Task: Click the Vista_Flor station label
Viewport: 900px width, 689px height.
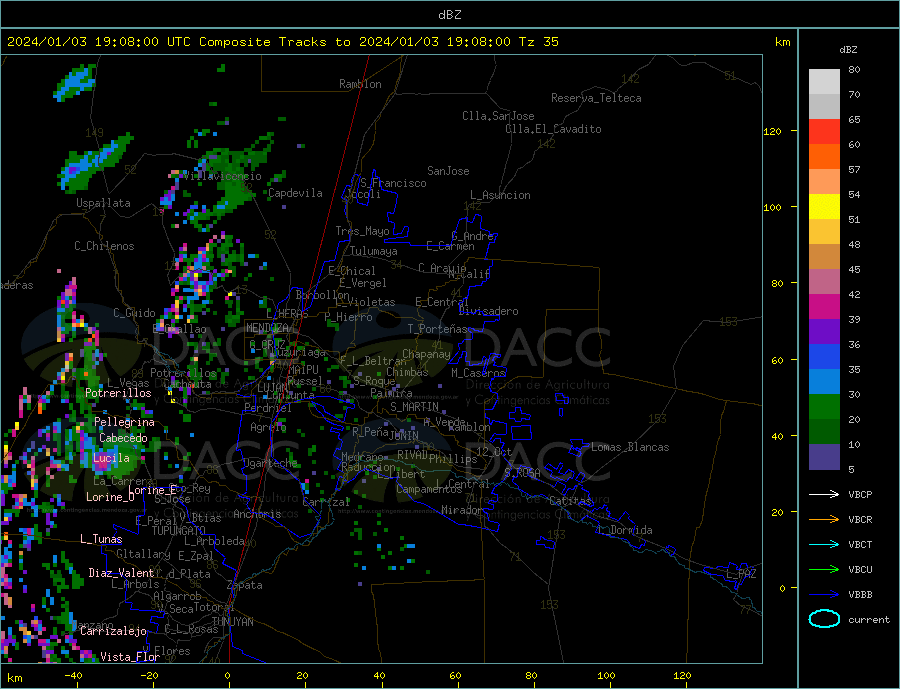Action: pos(130,657)
